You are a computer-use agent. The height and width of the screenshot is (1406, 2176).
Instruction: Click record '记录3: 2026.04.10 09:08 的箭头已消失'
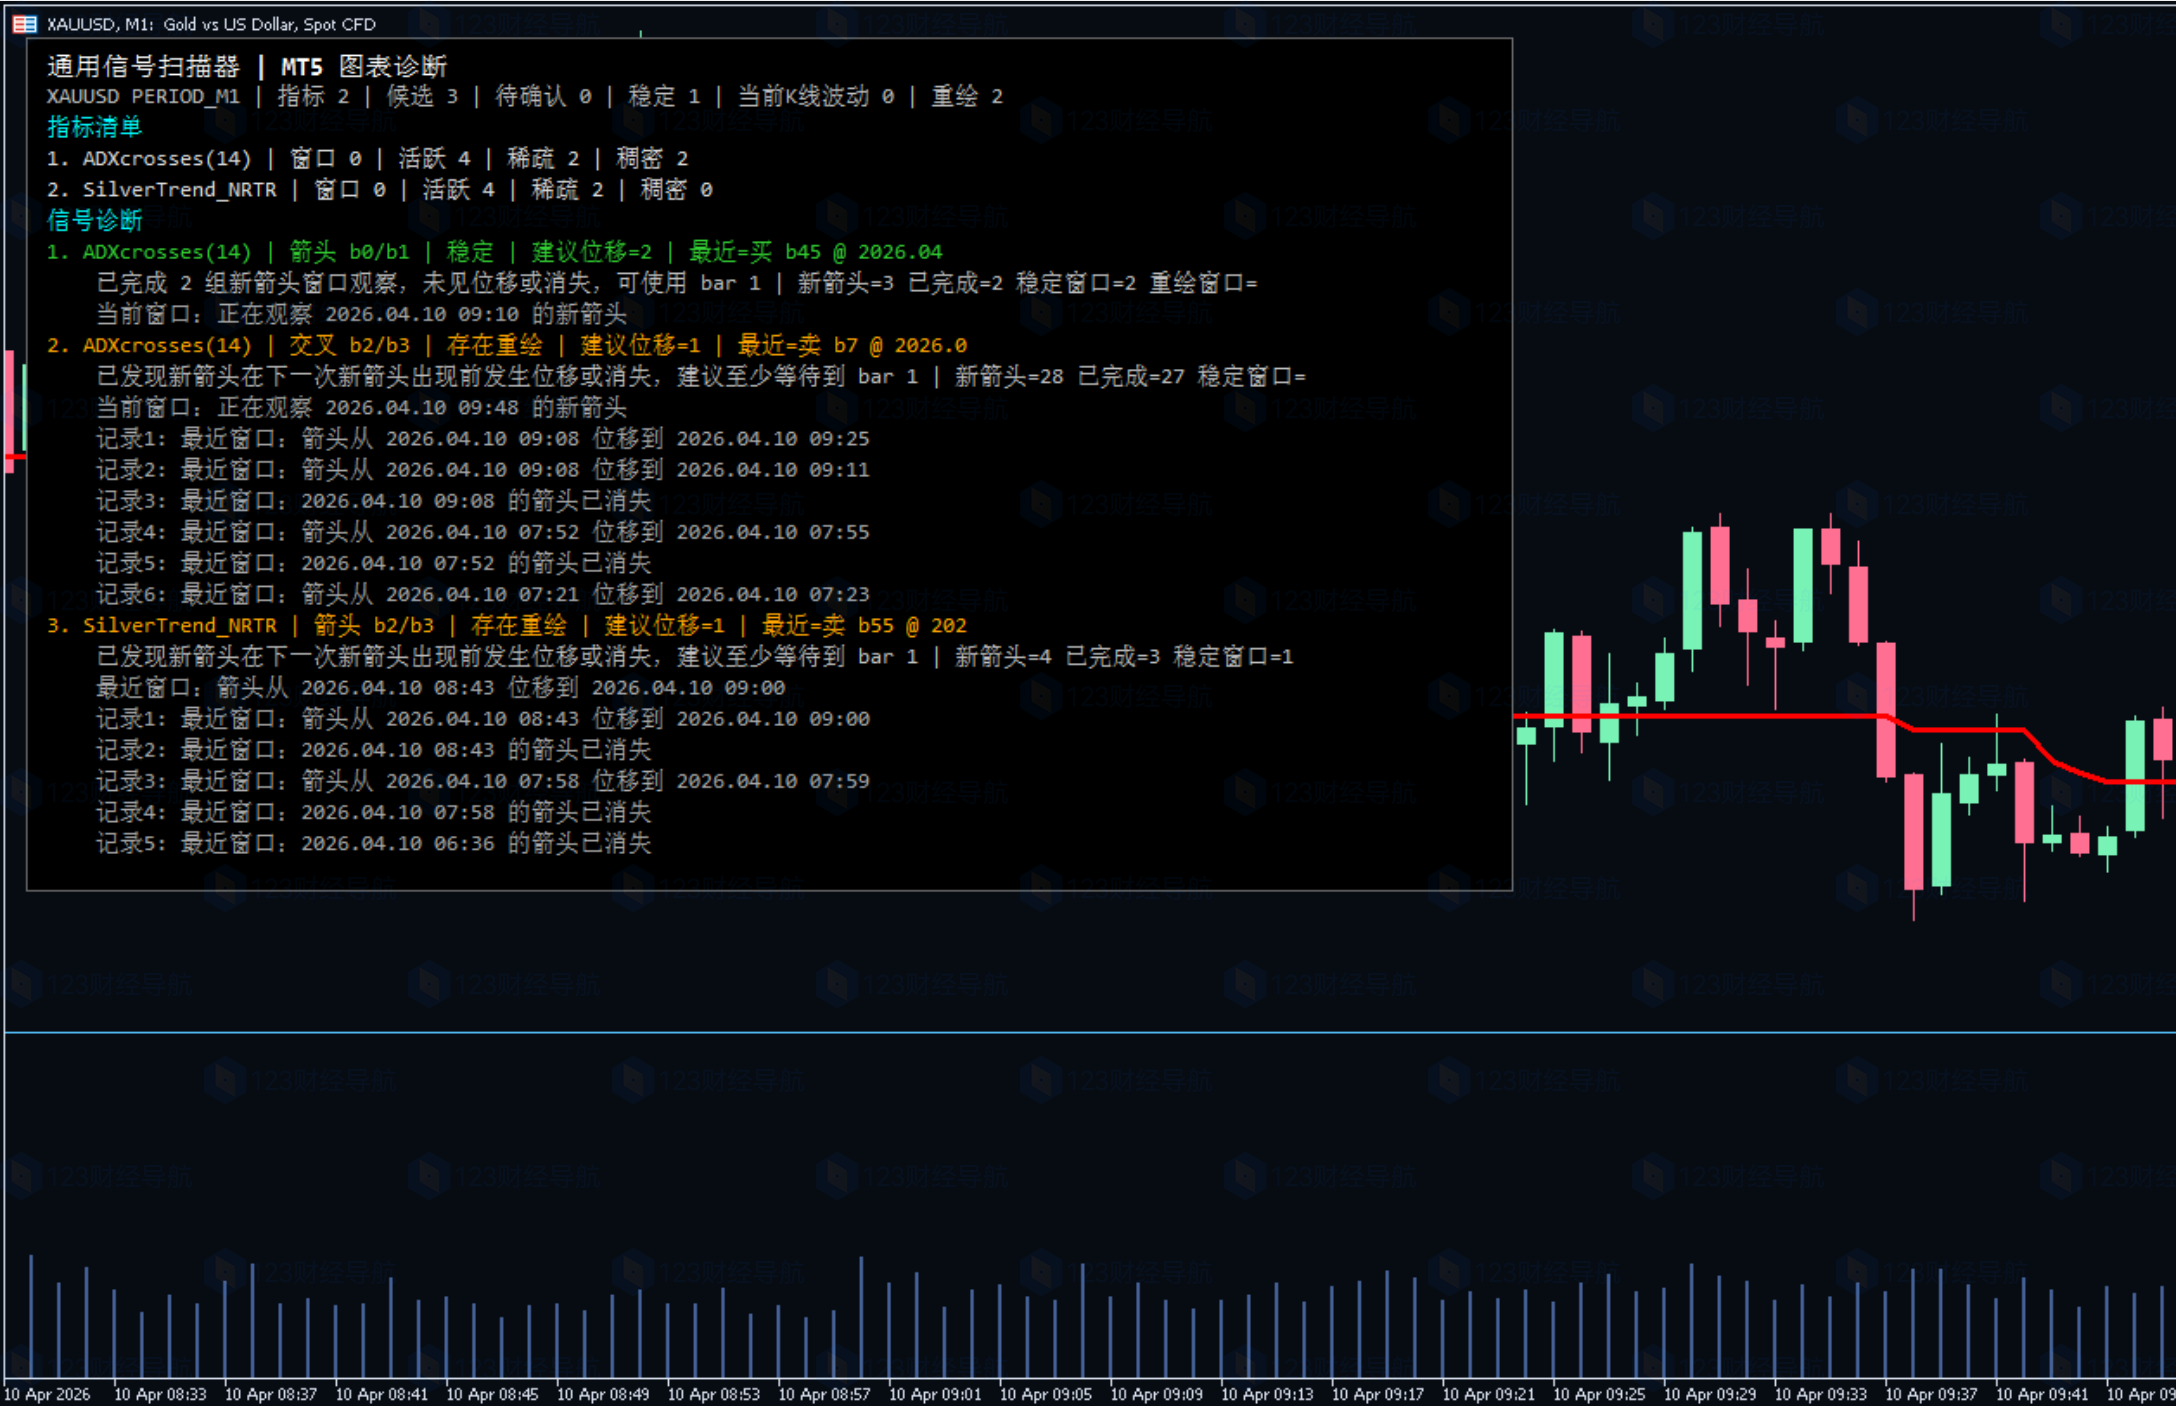pyautogui.click(x=374, y=501)
